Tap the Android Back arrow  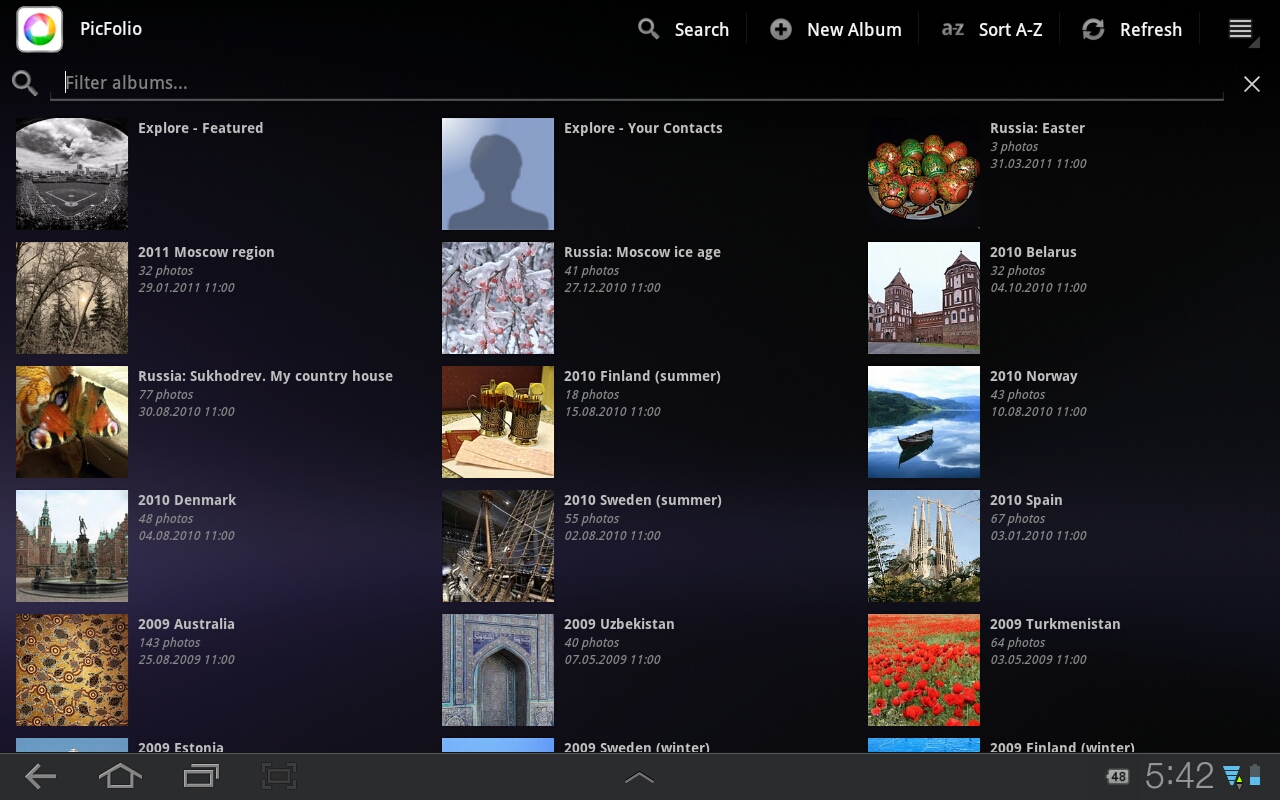click(x=40, y=776)
